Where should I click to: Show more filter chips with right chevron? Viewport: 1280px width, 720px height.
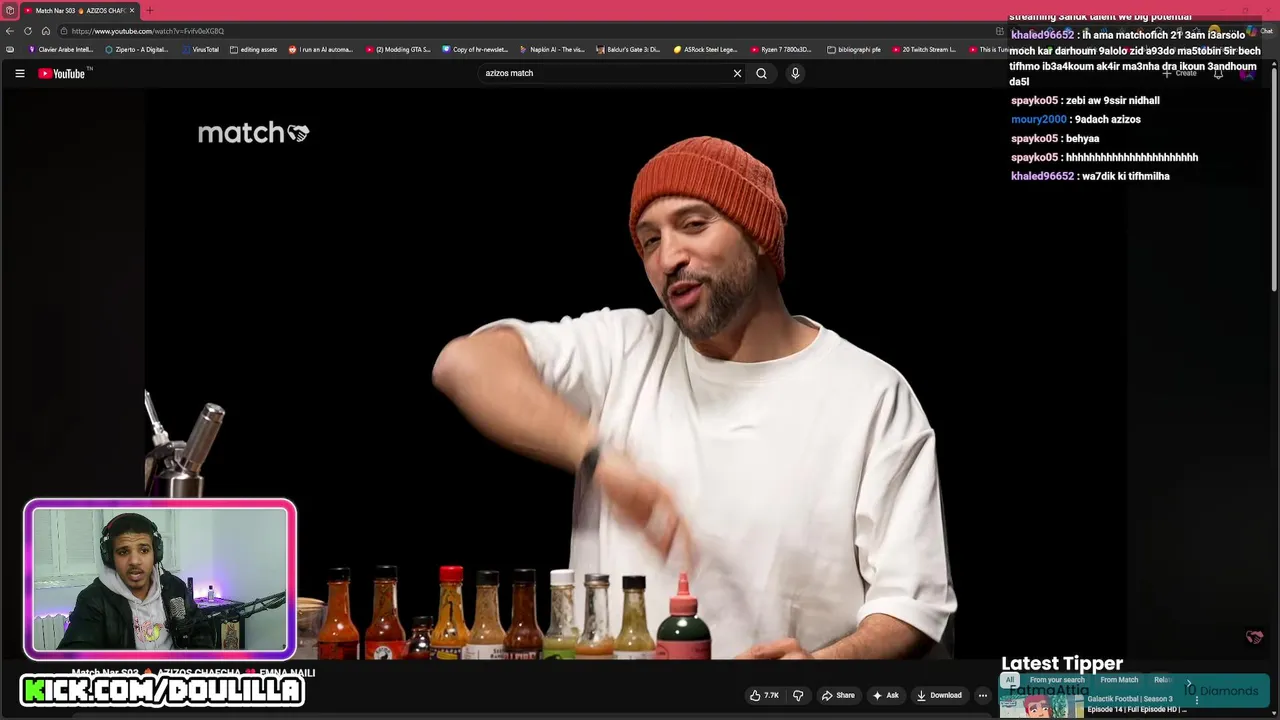pos(1189,683)
